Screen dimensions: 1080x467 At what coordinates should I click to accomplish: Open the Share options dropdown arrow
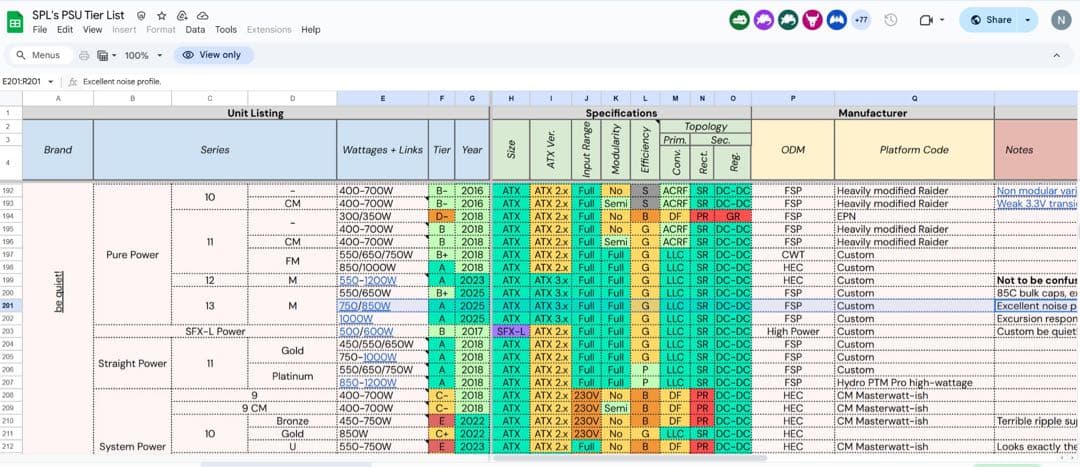pyautogui.click(x=1027, y=20)
